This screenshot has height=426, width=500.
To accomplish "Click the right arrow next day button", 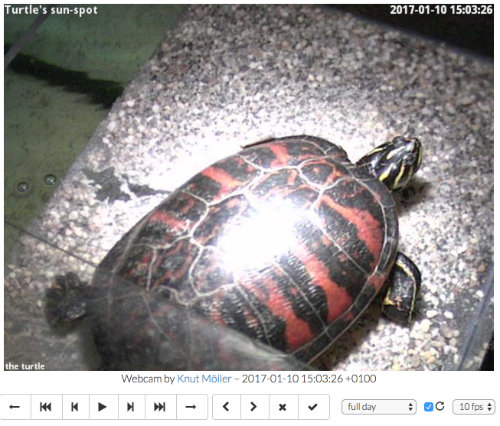I will pyautogui.click(x=192, y=407).
